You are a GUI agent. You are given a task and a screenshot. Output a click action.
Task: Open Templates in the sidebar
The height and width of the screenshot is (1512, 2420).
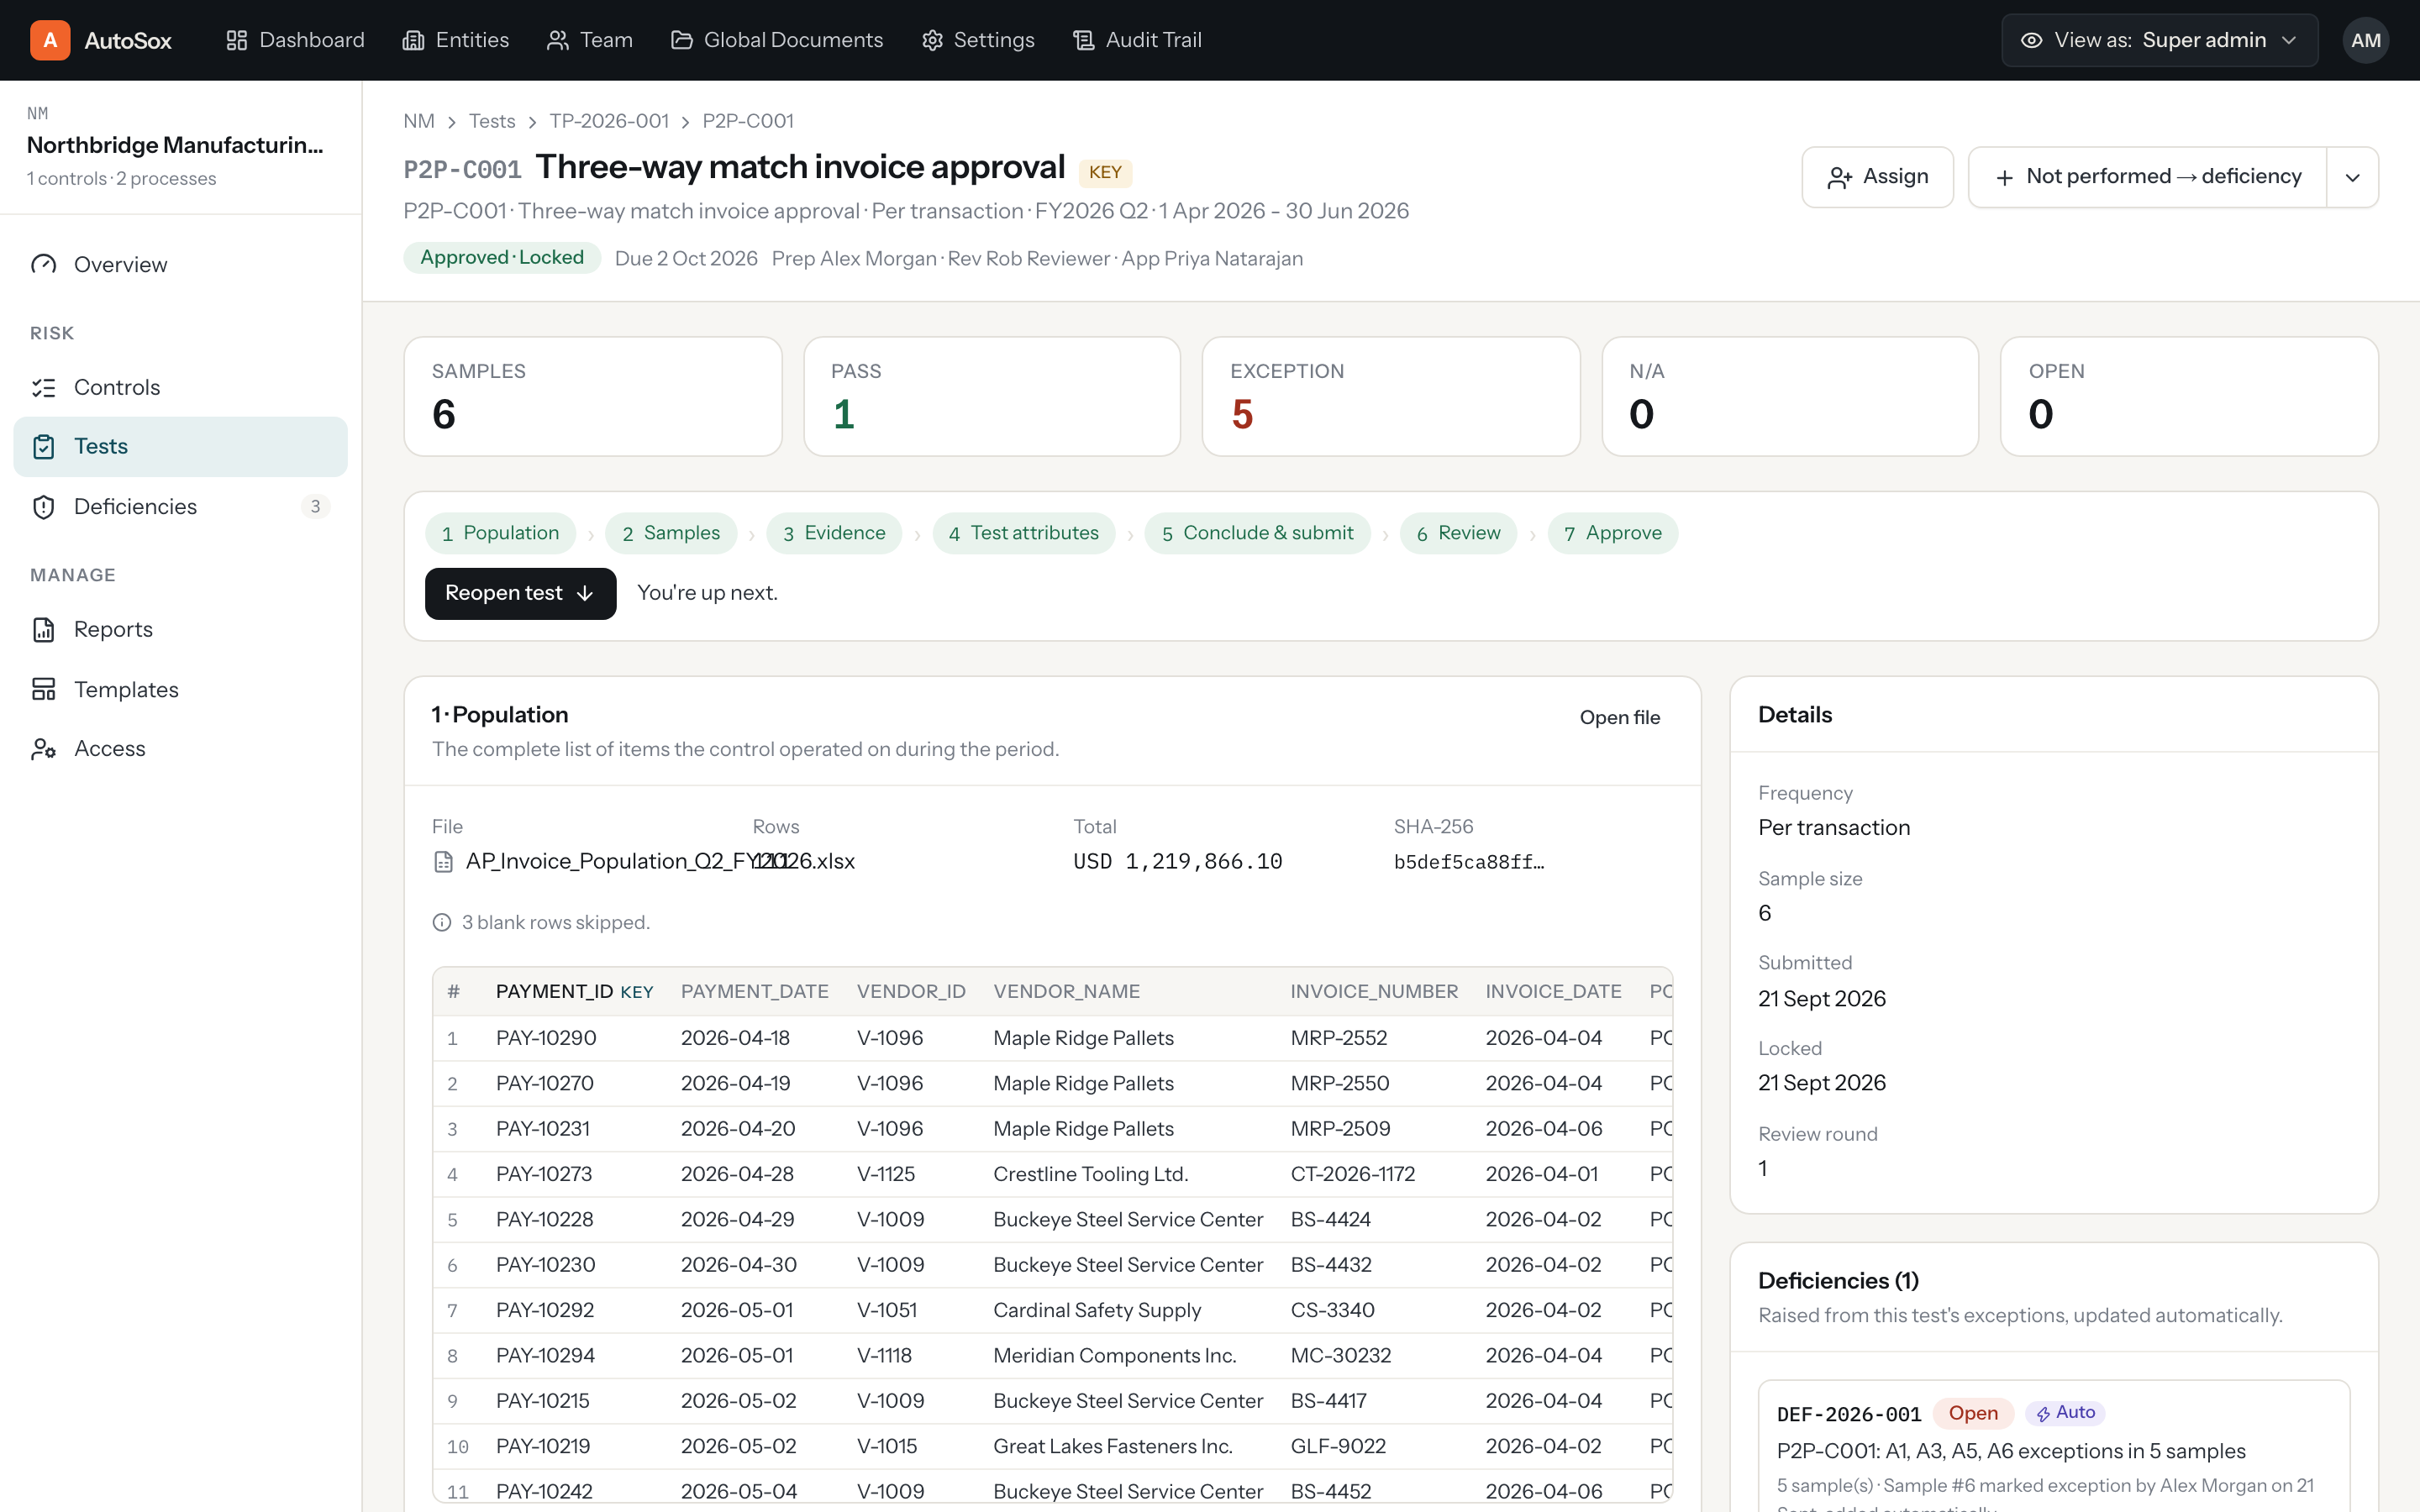coord(180,689)
